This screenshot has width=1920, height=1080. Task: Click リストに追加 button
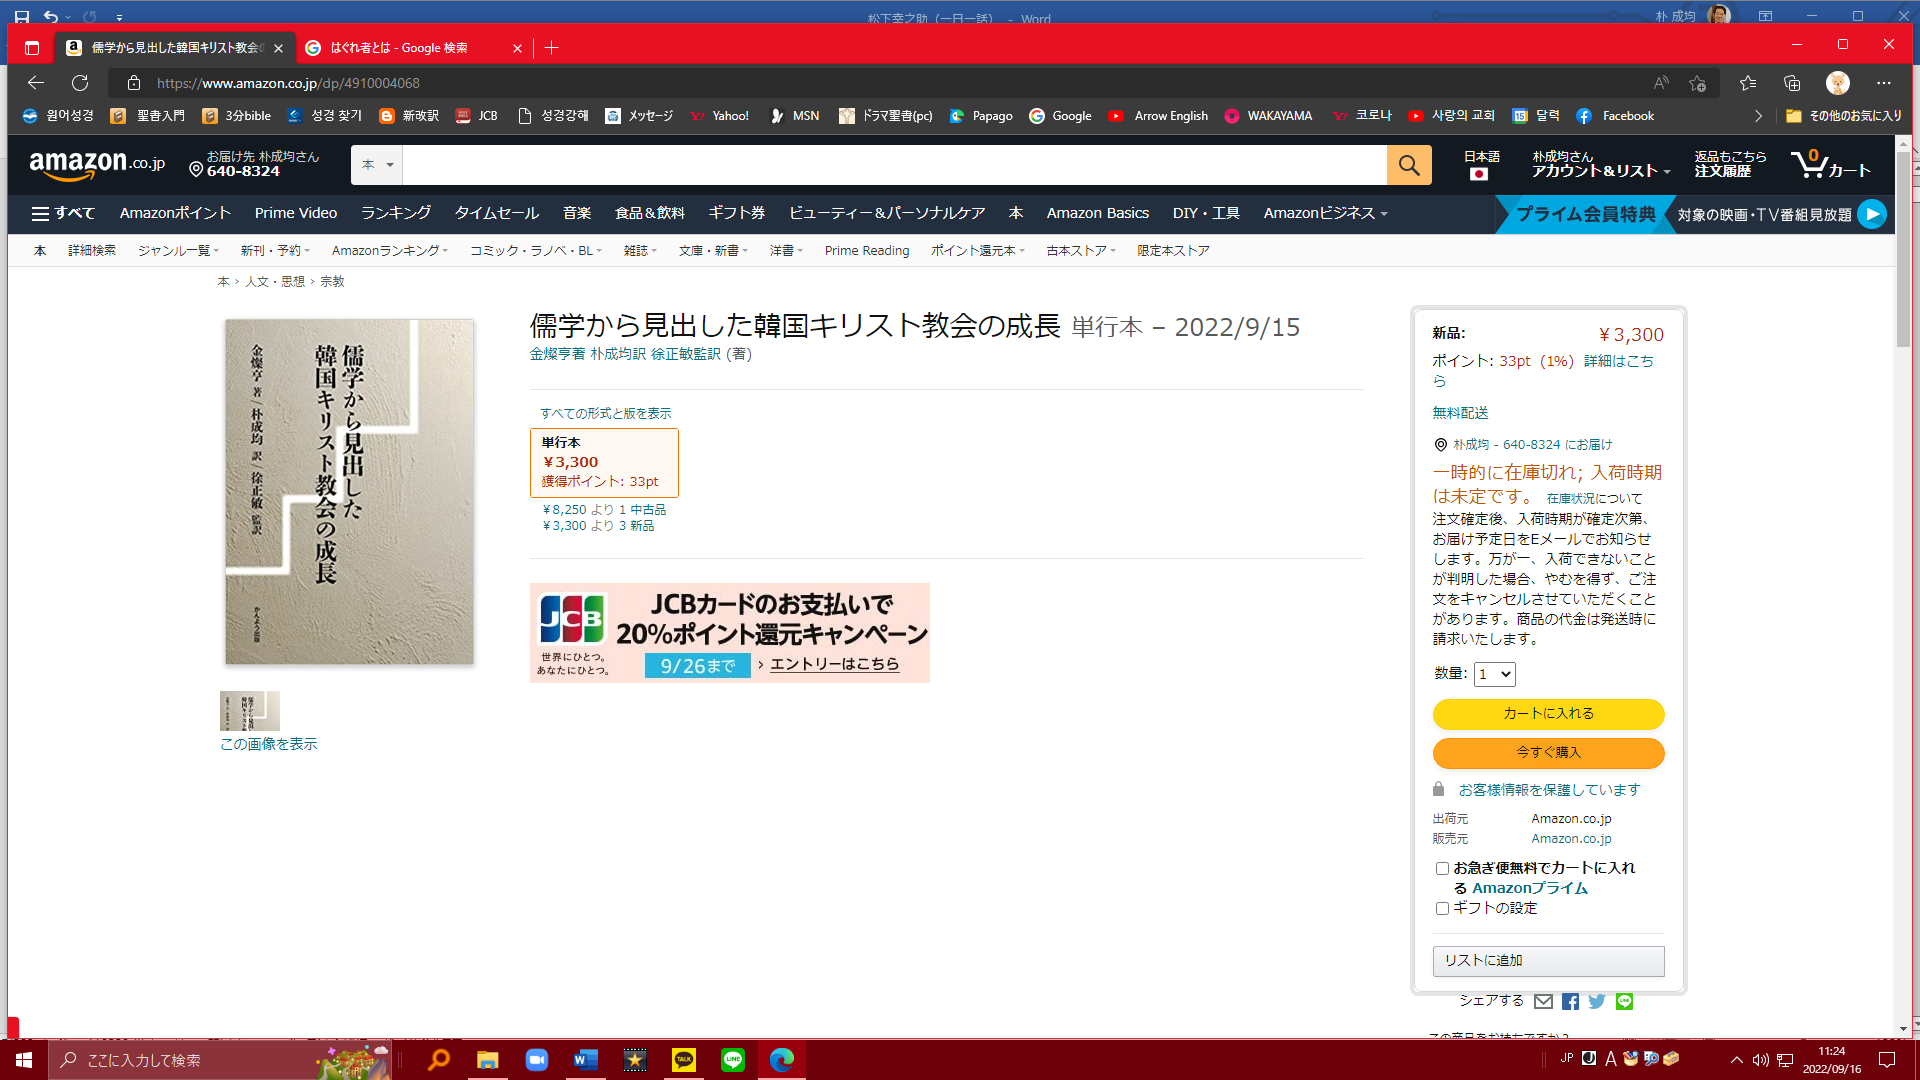pos(1548,961)
